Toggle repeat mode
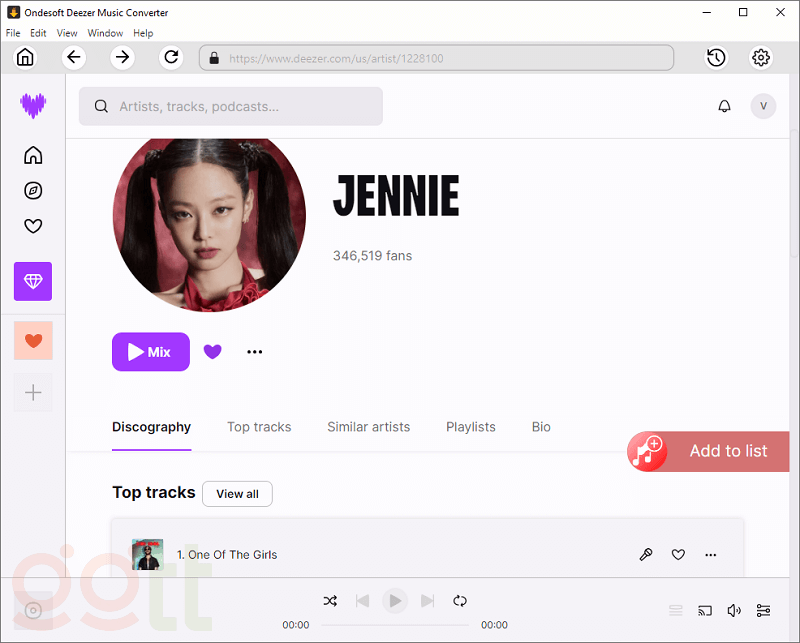Screen dimensions: 800x643 [460, 601]
